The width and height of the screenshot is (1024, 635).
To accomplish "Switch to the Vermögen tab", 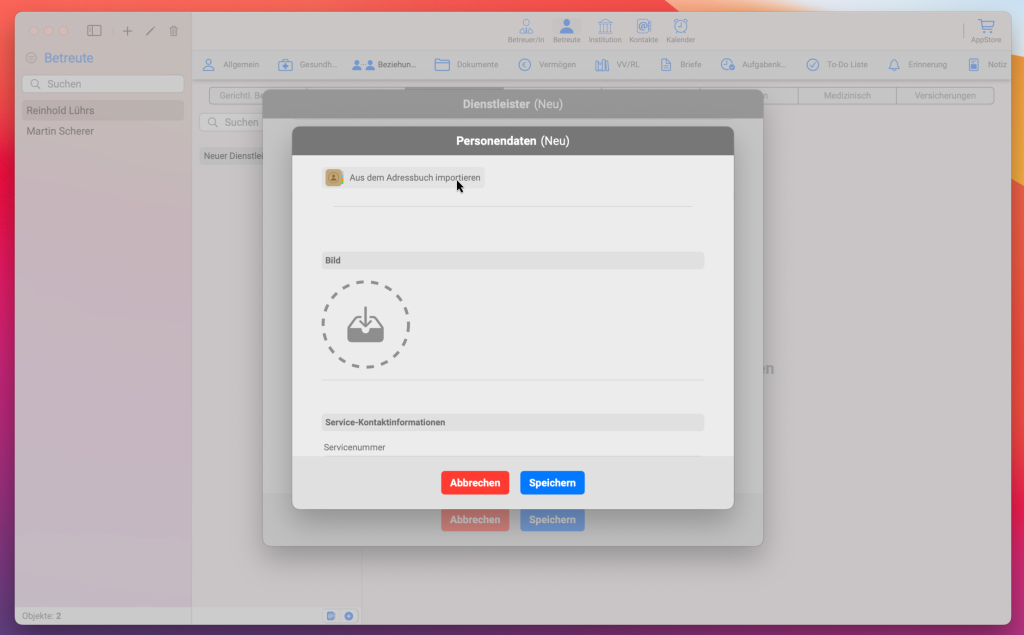I will pyautogui.click(x=547, y=65).
